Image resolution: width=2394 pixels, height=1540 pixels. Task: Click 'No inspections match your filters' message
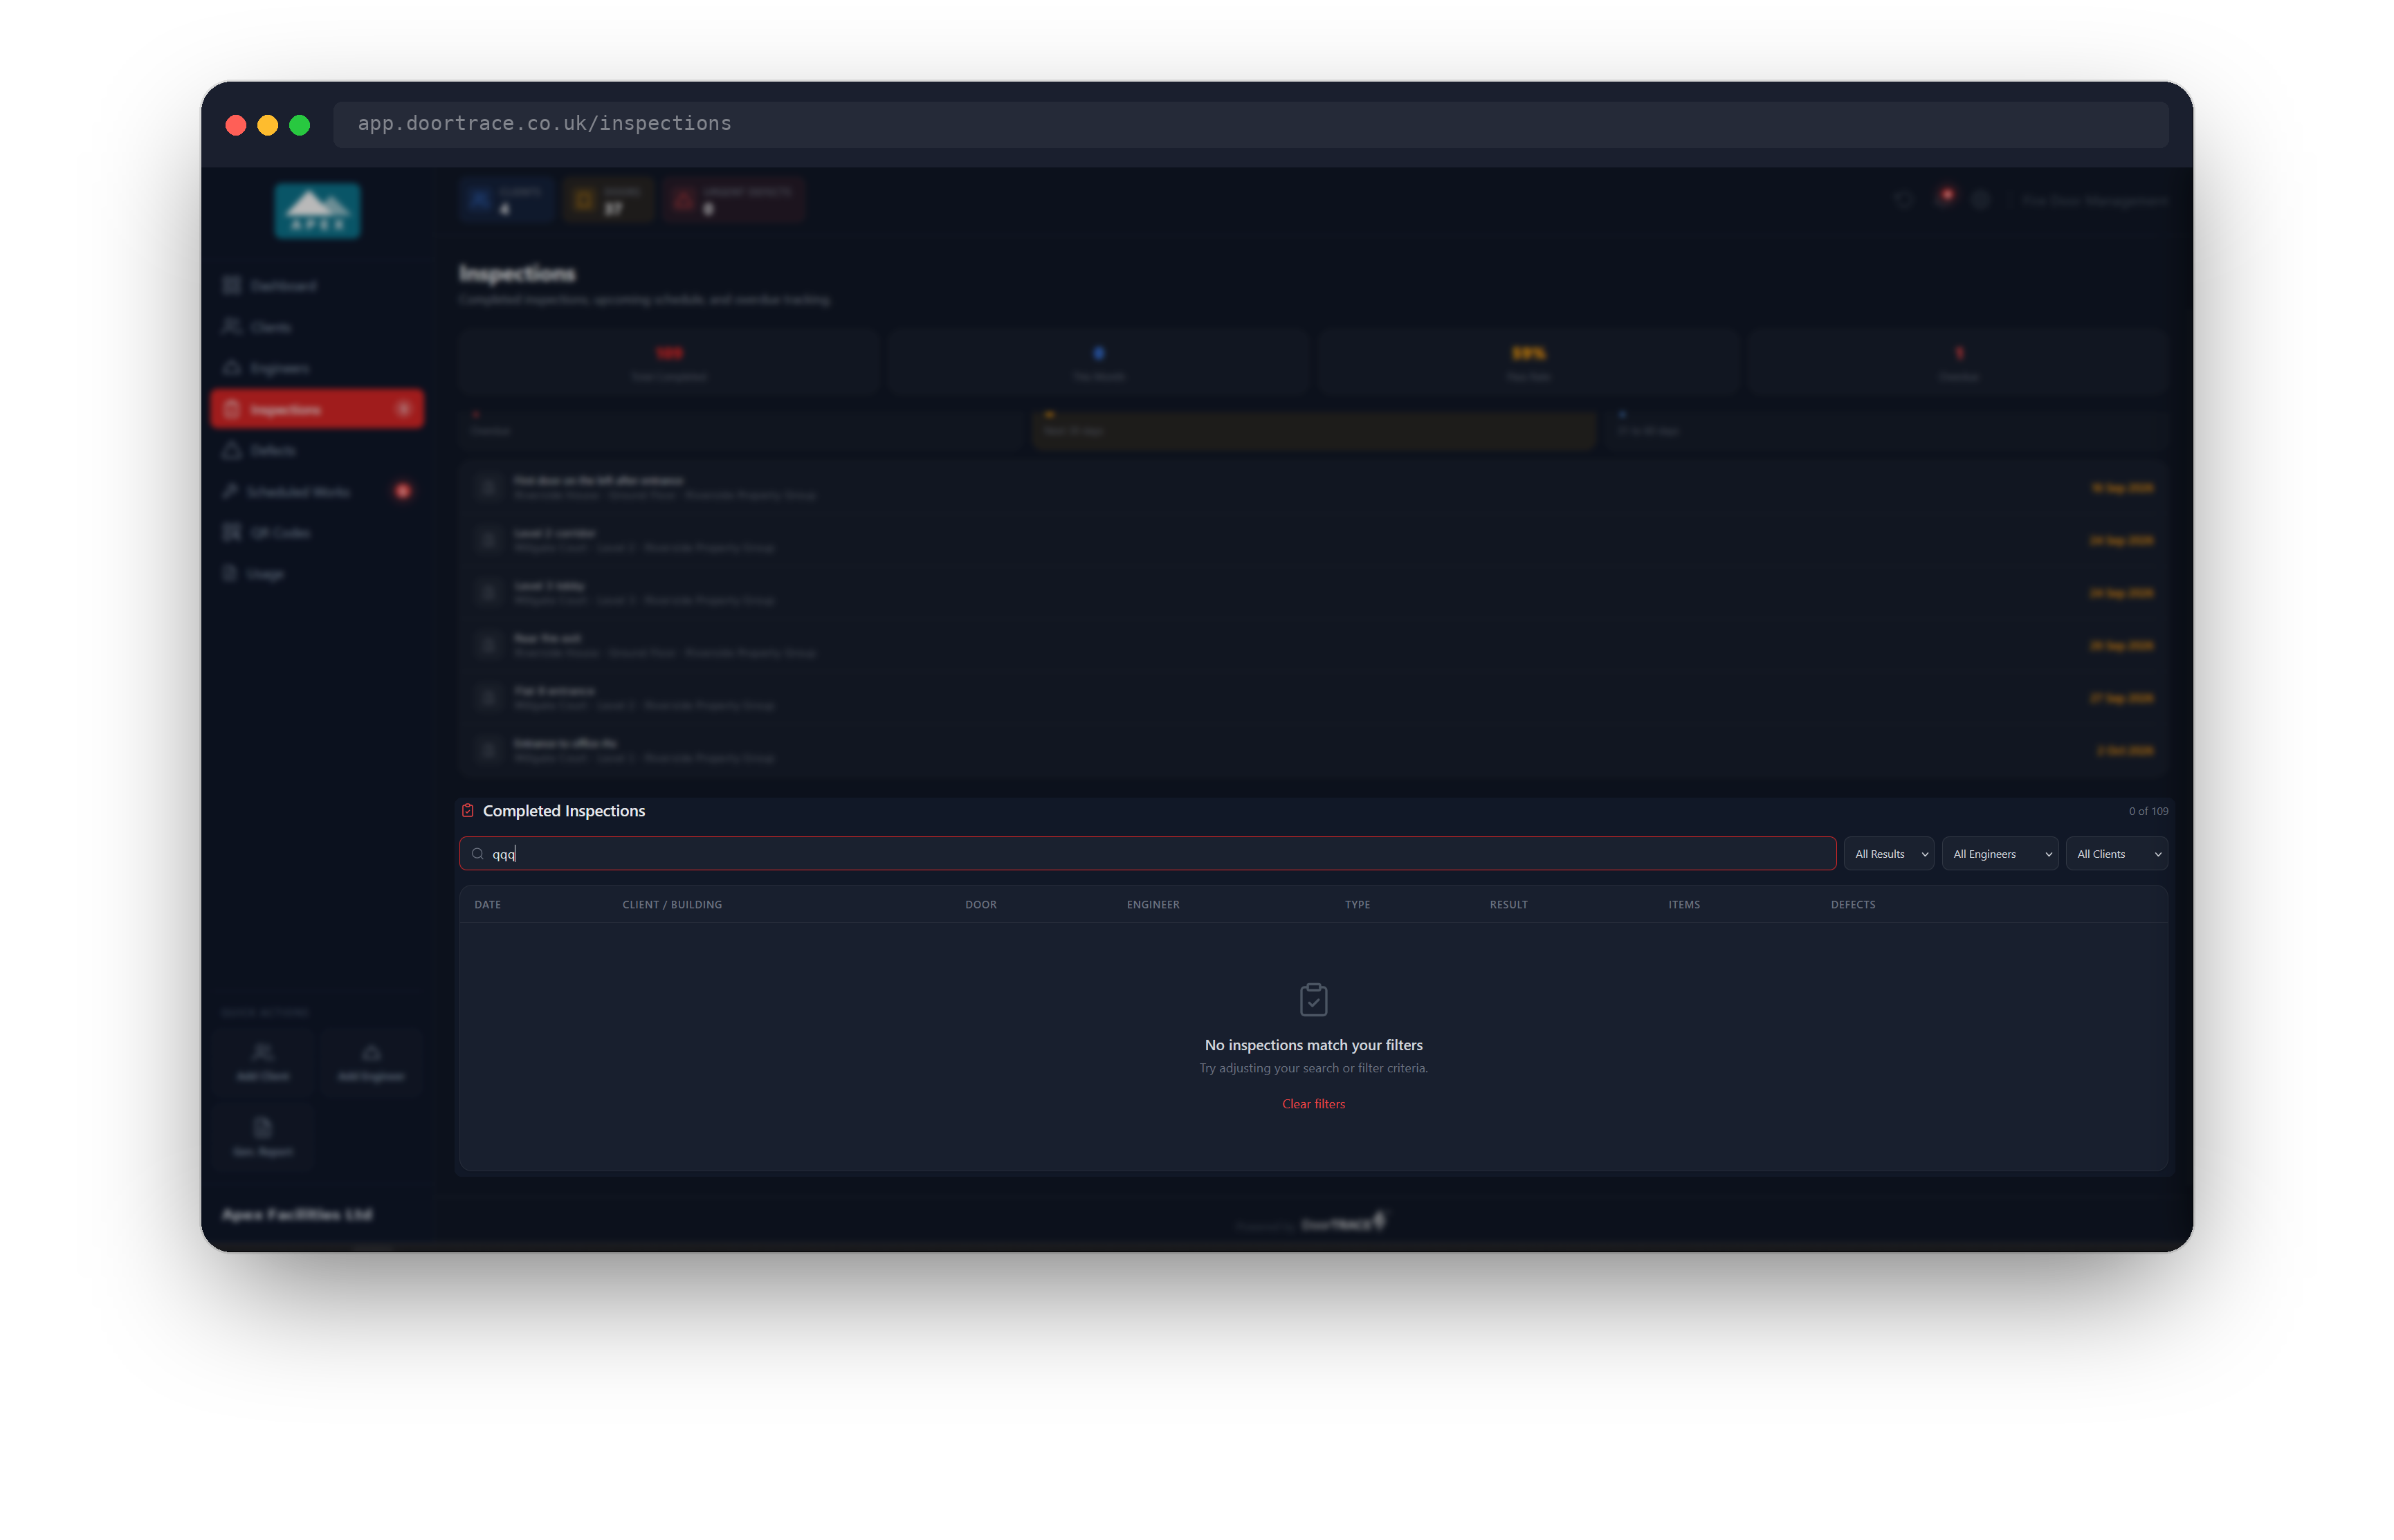click(1313, 1045)
